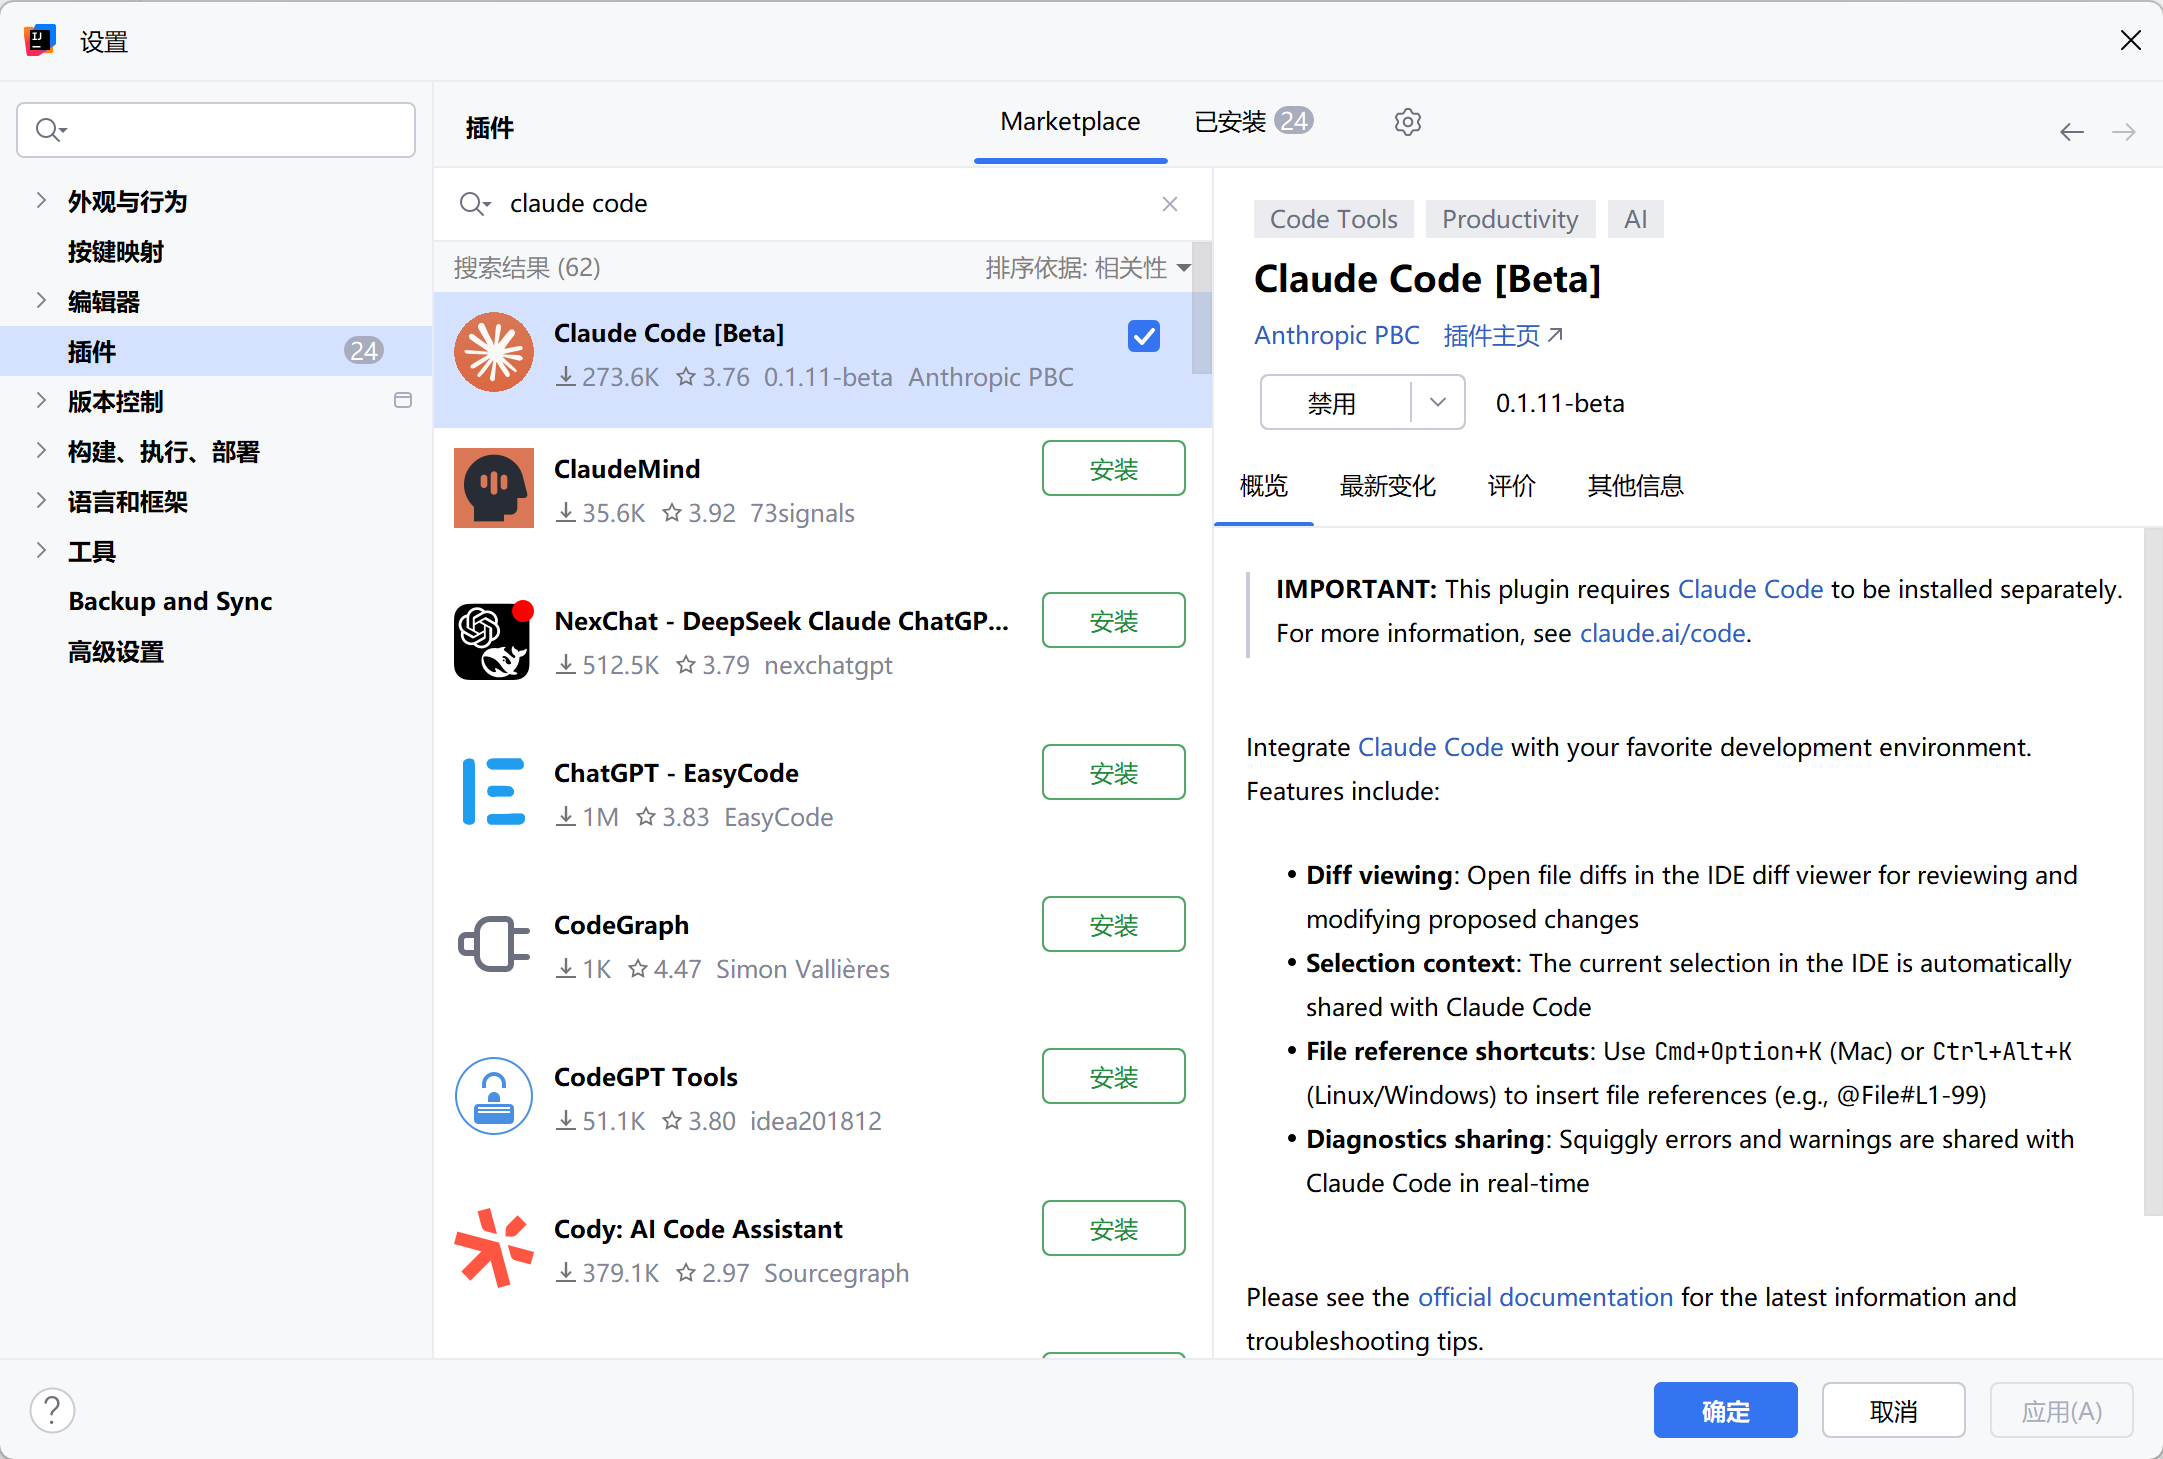Click the back navigation arrow
The height and width of the screenshot is (1459, 2163).
click(x=2071, y=132)
